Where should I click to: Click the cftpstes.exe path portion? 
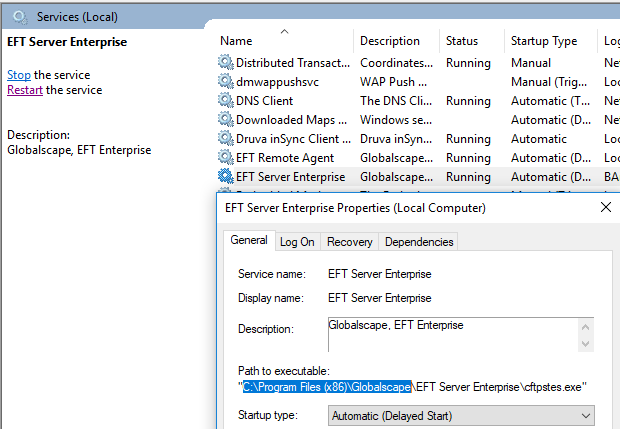pyautogui.click(x=552, y=387)
